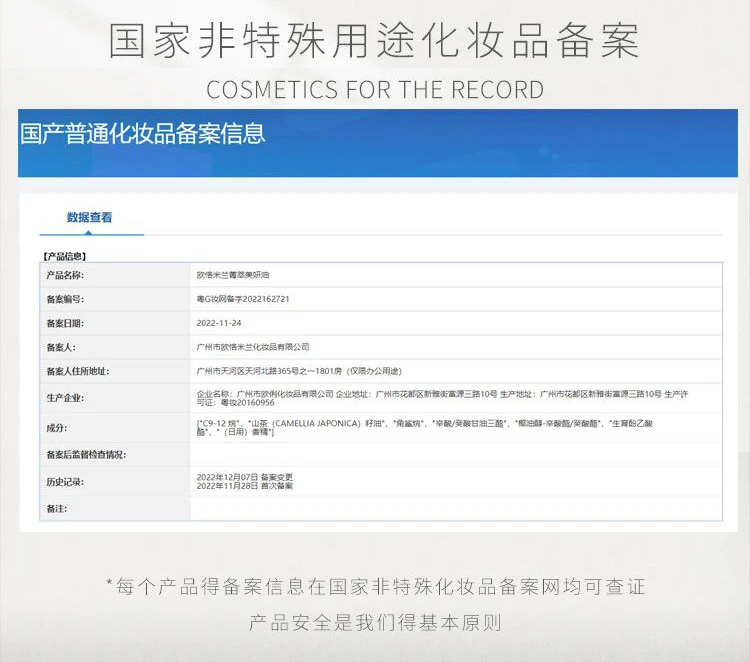The height and width of the screenshot is (662, 750).
Task: Select the 成分 row label
Action: pyautogui.click(x=57, y=427)
